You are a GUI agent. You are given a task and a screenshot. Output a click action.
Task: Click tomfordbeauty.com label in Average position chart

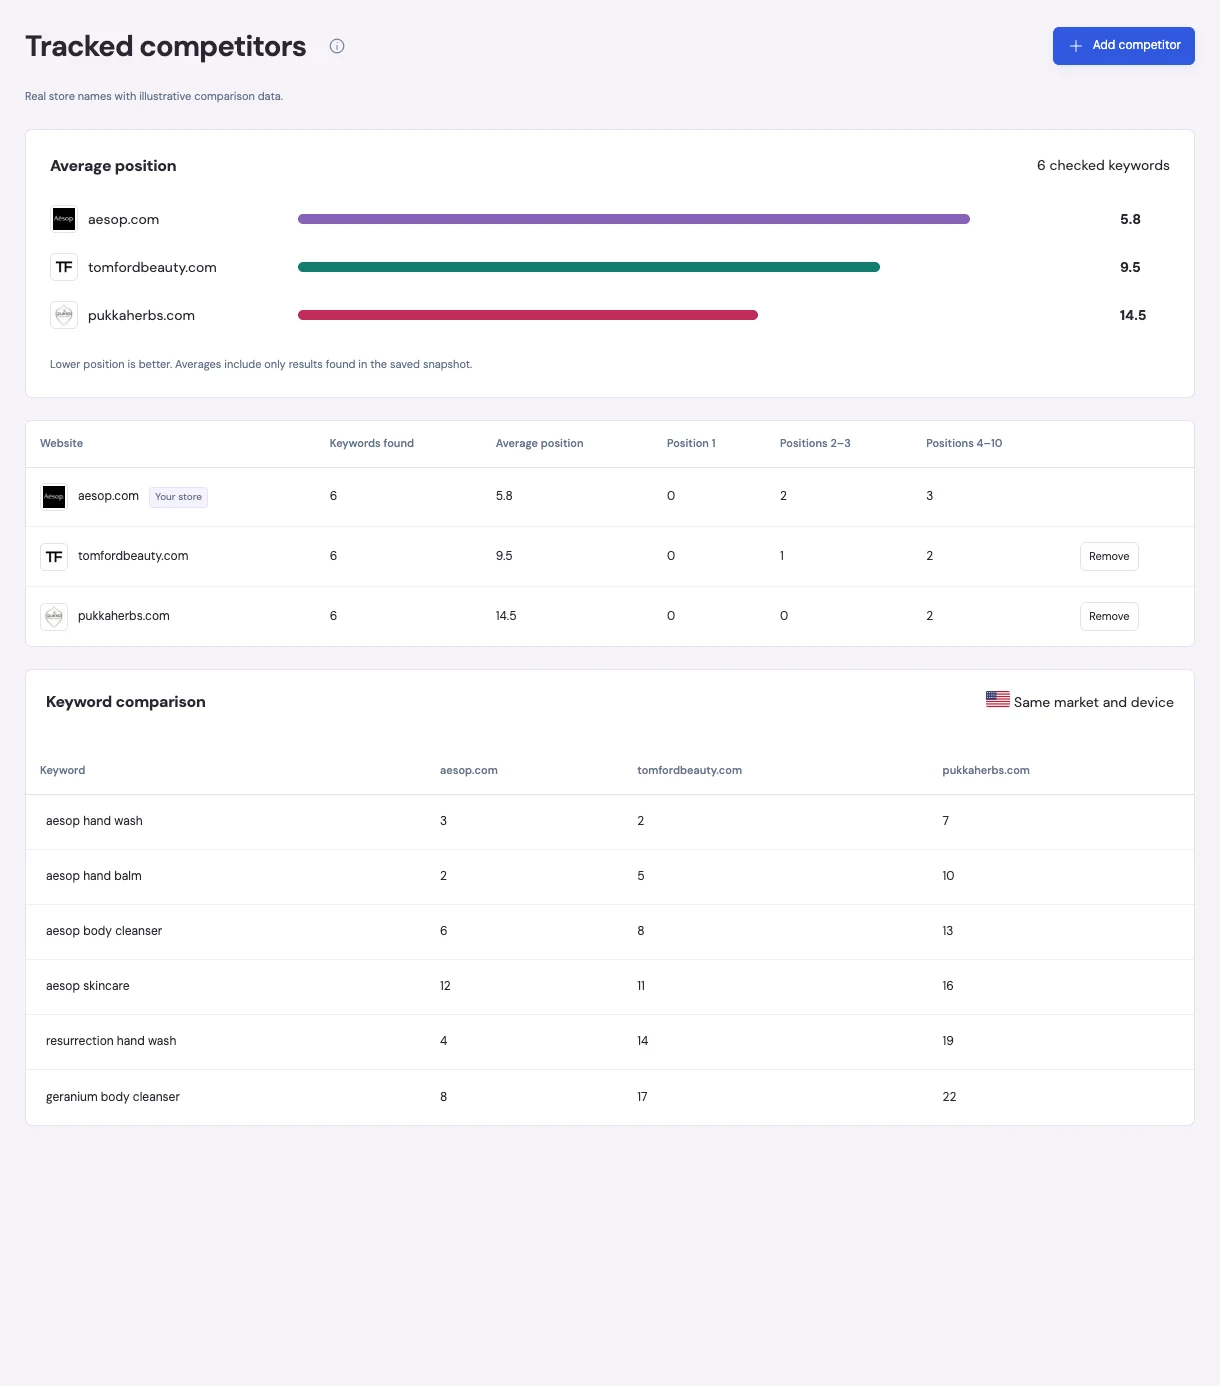(x=152, y=268)
